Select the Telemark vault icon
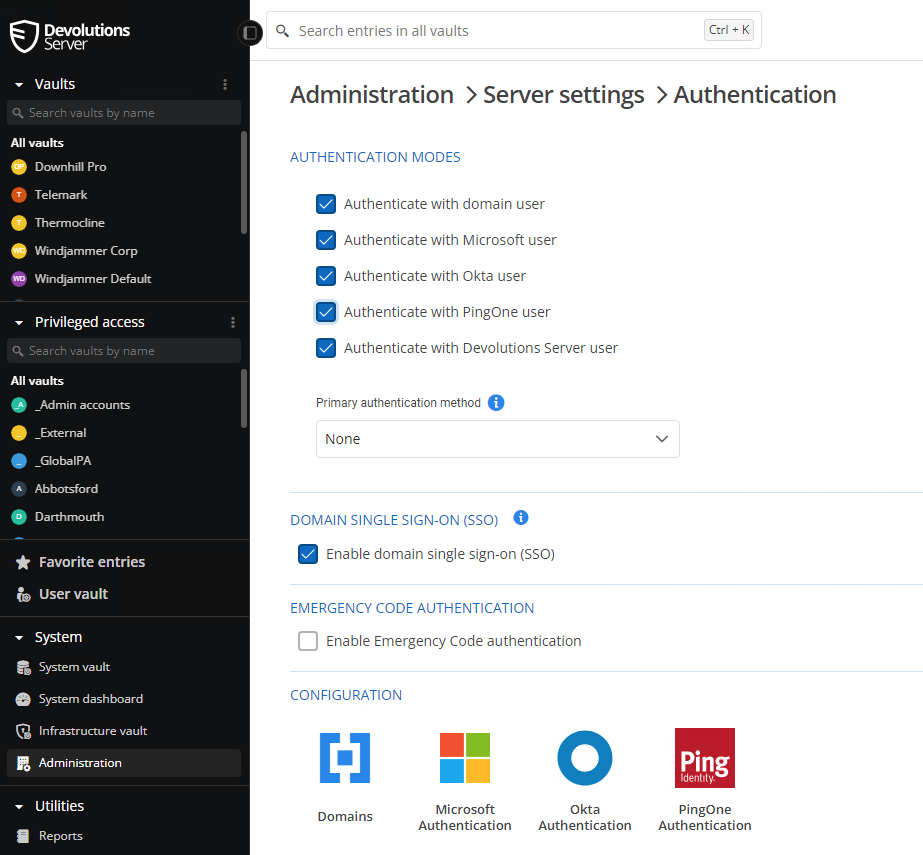The width and height of the screenshot is (923, 855). click(19, 194)
